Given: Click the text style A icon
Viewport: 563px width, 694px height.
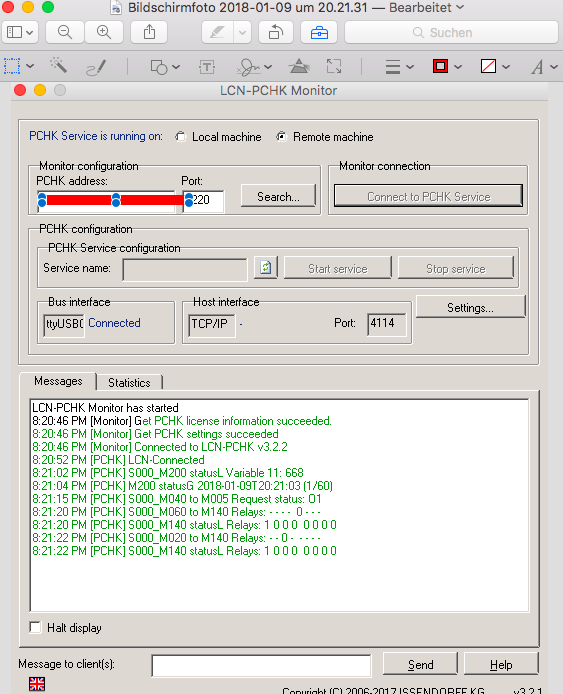Looking at the screenshot, I should point(537,67).
